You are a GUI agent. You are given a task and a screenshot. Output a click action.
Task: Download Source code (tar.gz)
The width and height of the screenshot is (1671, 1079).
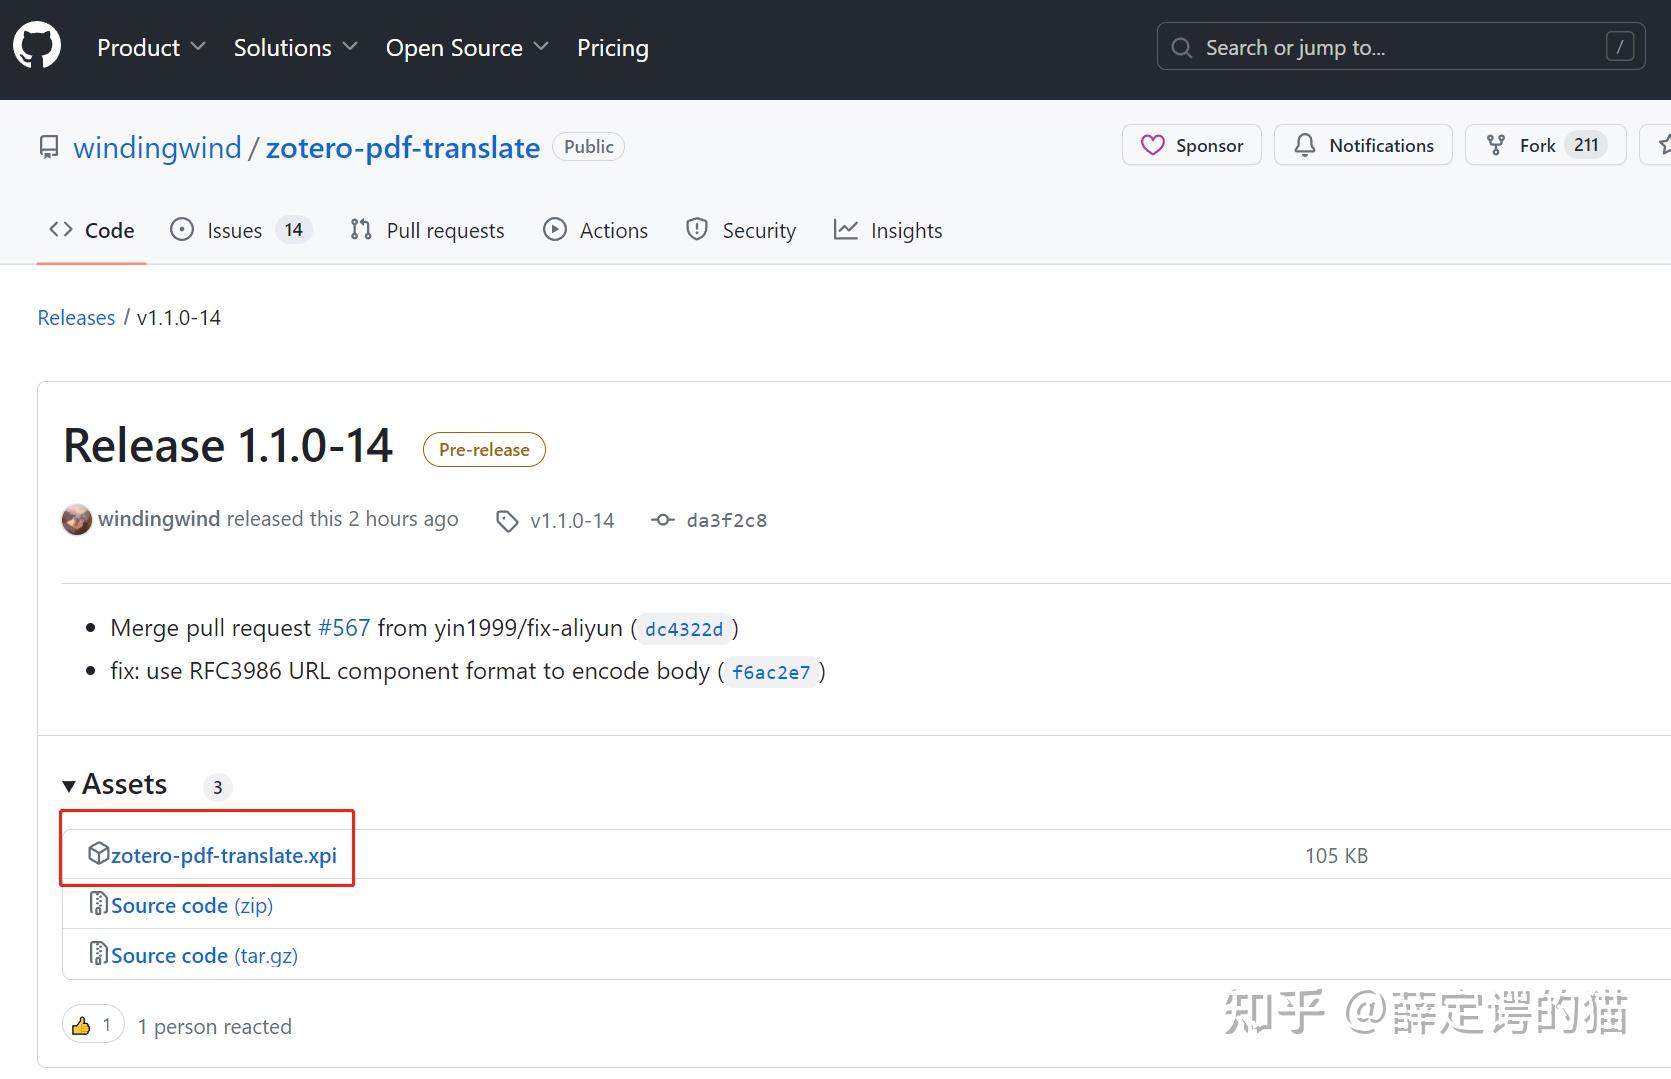point(204,956)
